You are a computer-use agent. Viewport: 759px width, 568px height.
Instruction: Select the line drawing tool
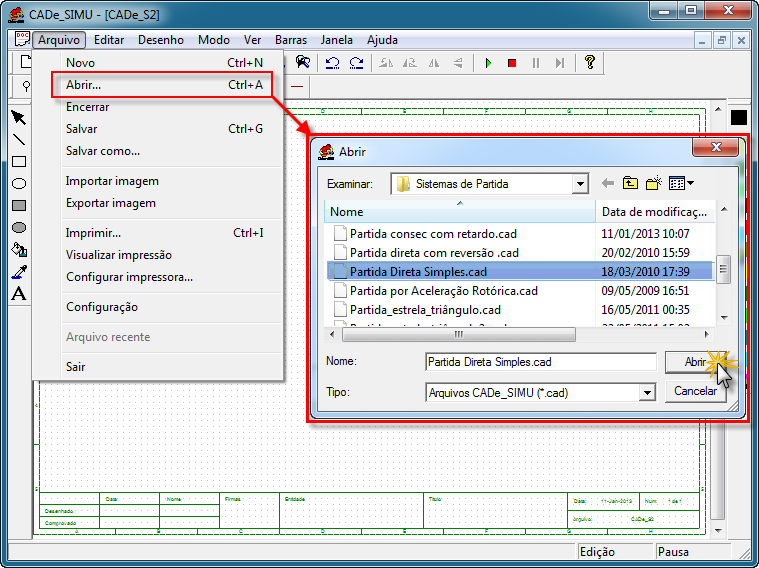[x=19, y=139]
